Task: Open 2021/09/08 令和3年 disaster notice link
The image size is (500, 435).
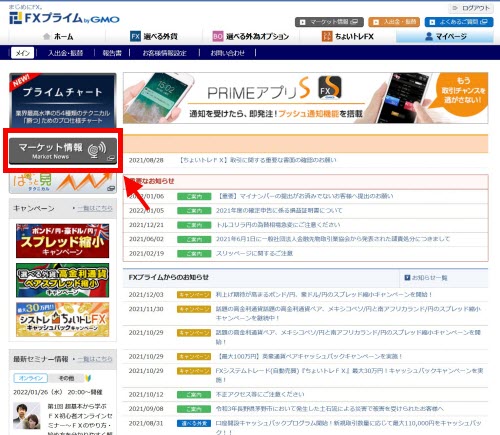Action: tap(330, 409)
